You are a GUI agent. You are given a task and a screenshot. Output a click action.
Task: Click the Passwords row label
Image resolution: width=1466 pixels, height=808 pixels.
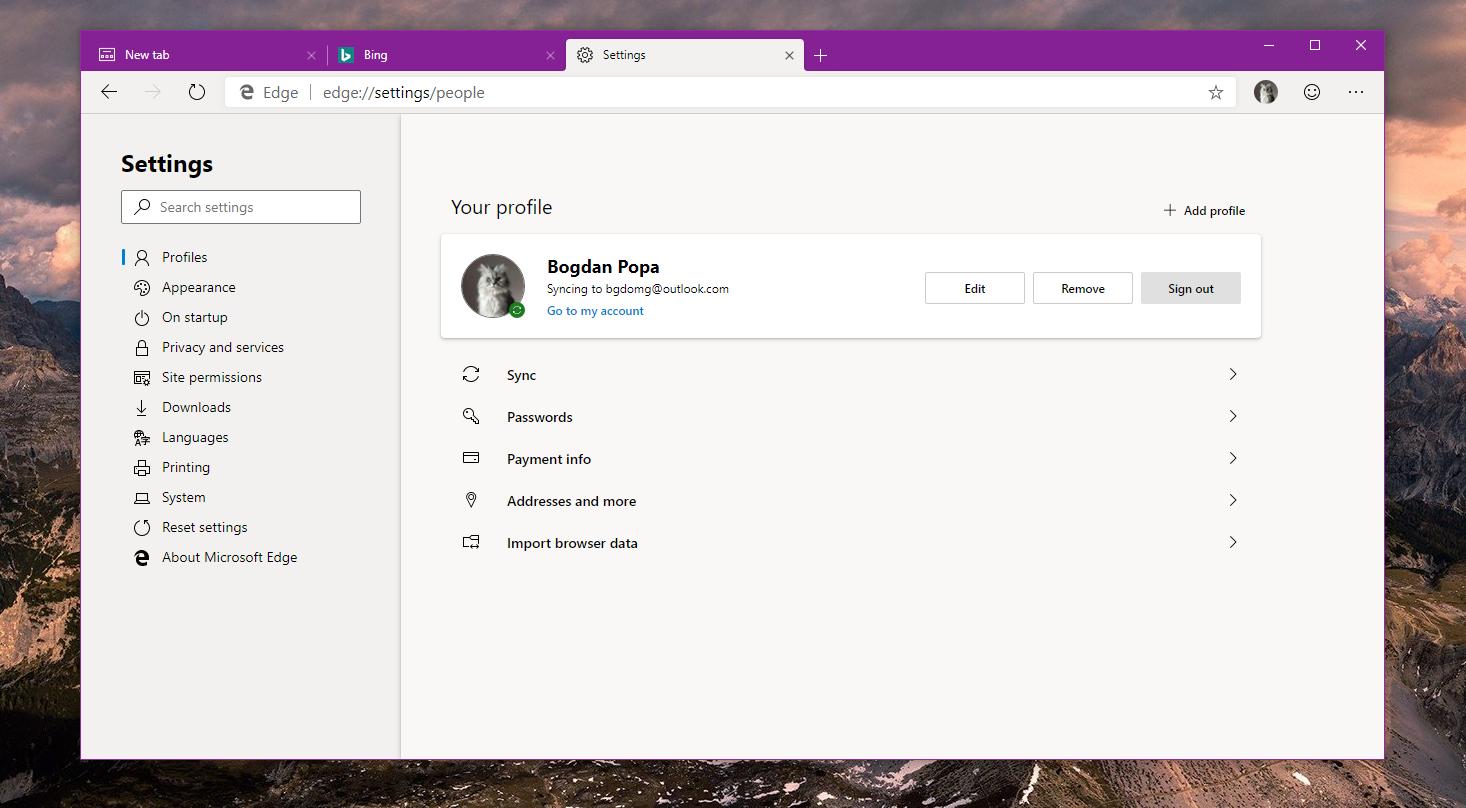tap(540, 417)
